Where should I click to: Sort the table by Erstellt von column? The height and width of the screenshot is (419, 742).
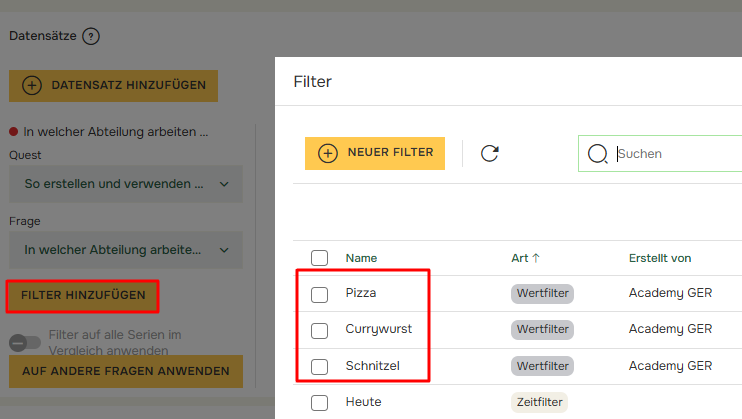[x=660, y=258]
